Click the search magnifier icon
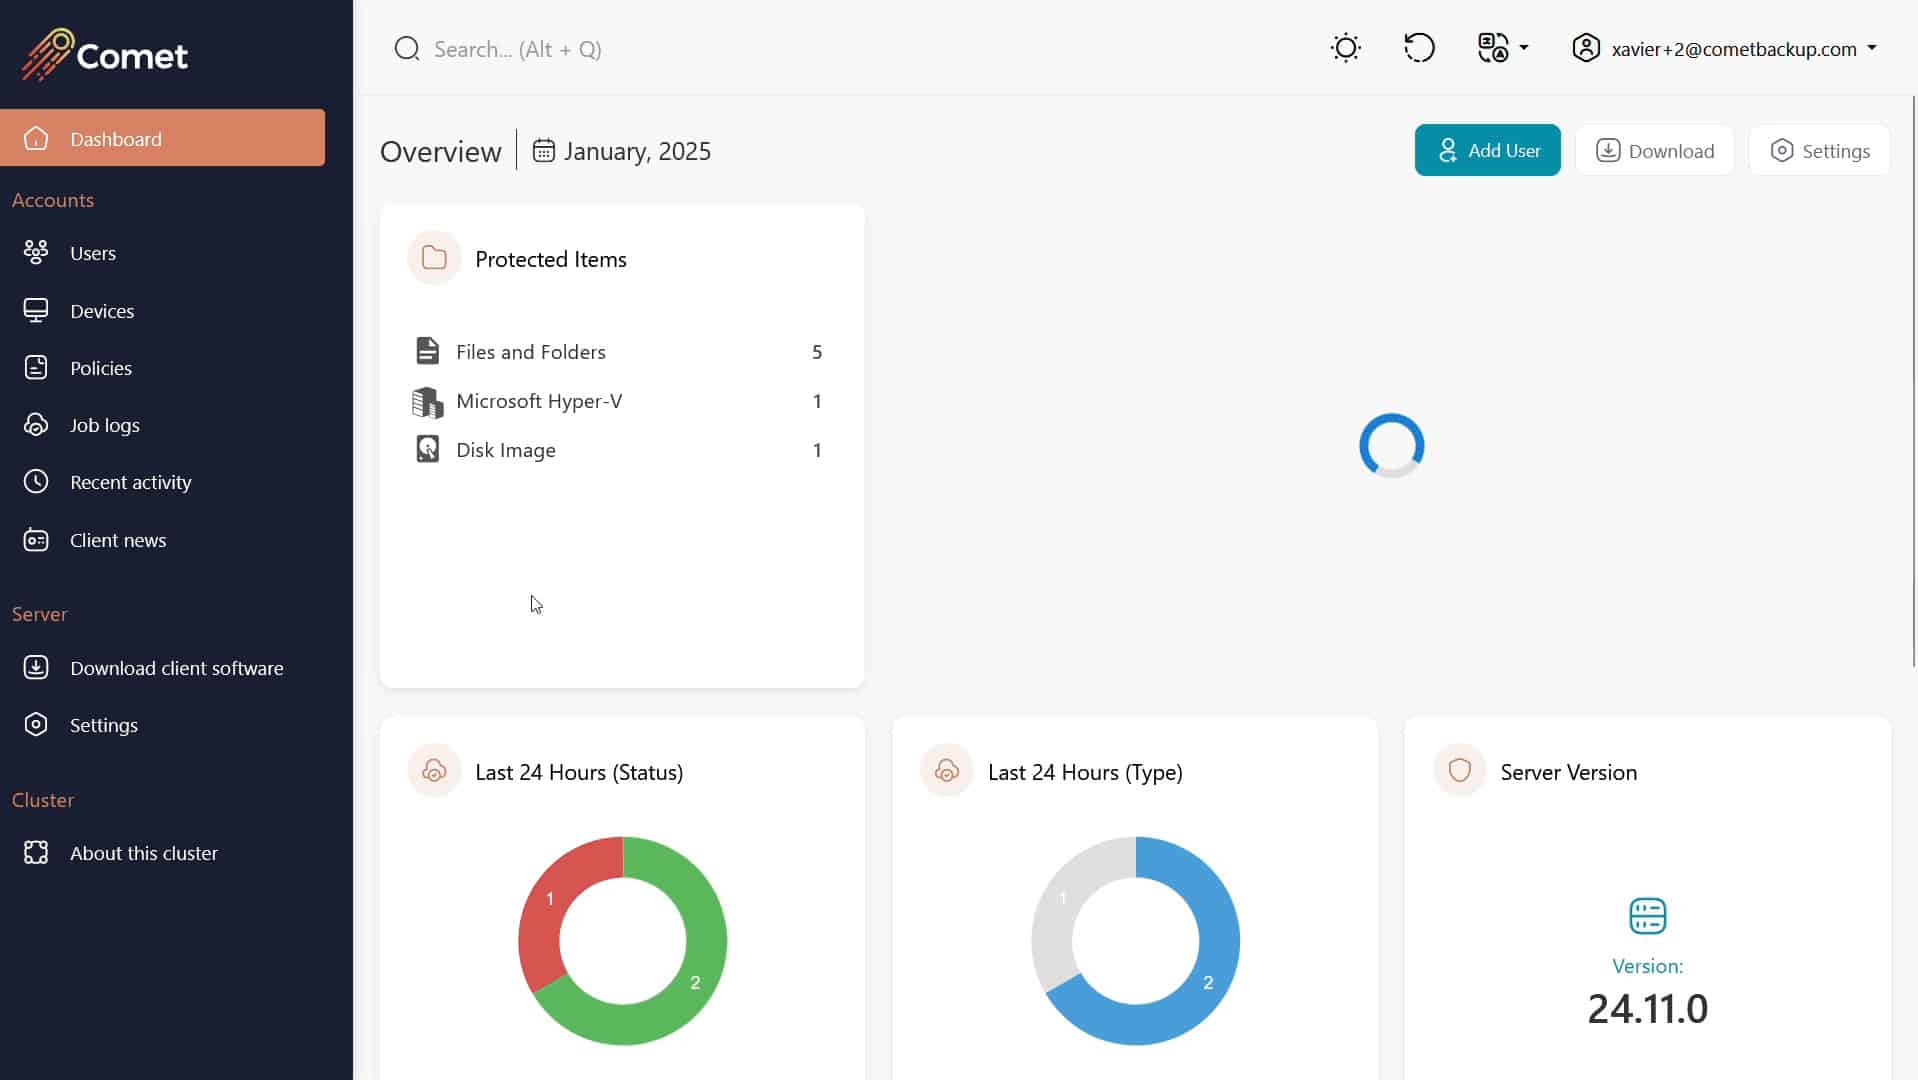Image resolution: width=1918 pixels, height=1080 pixels. pyautogui.click(x=406, y=49)
